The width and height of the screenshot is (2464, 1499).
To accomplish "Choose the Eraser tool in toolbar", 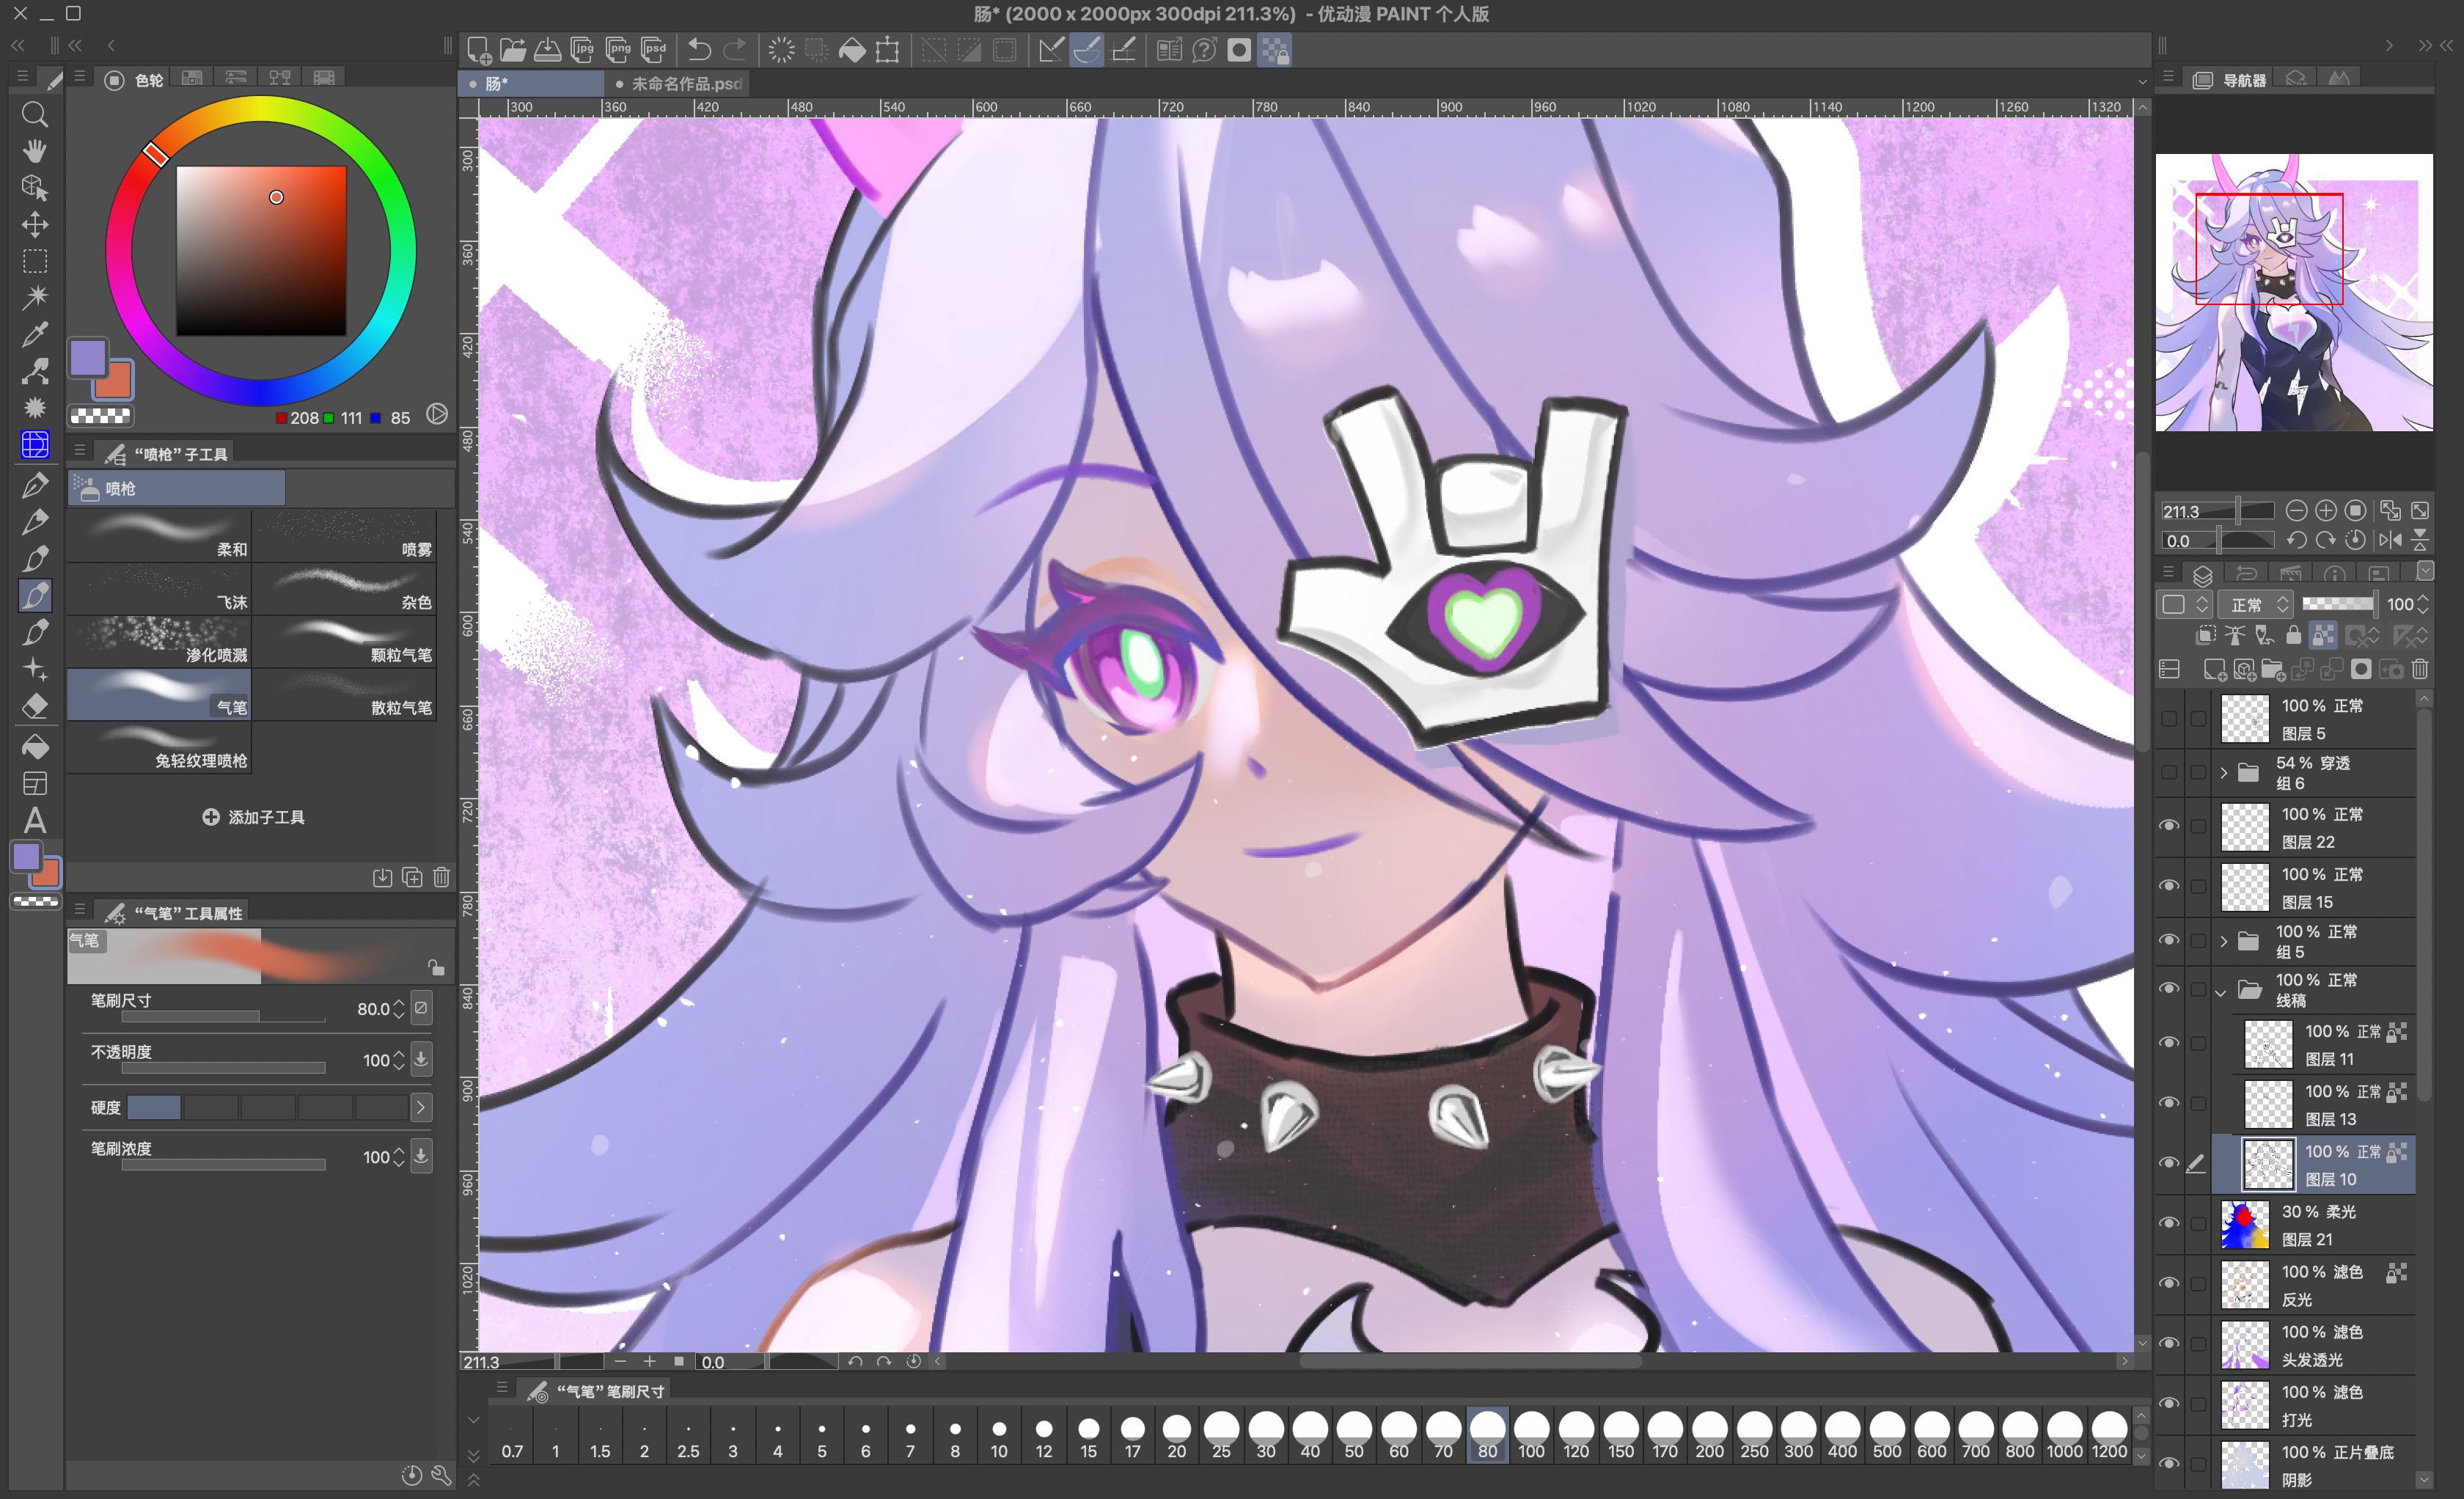I will pyautogui.click(x=35, y=706).
